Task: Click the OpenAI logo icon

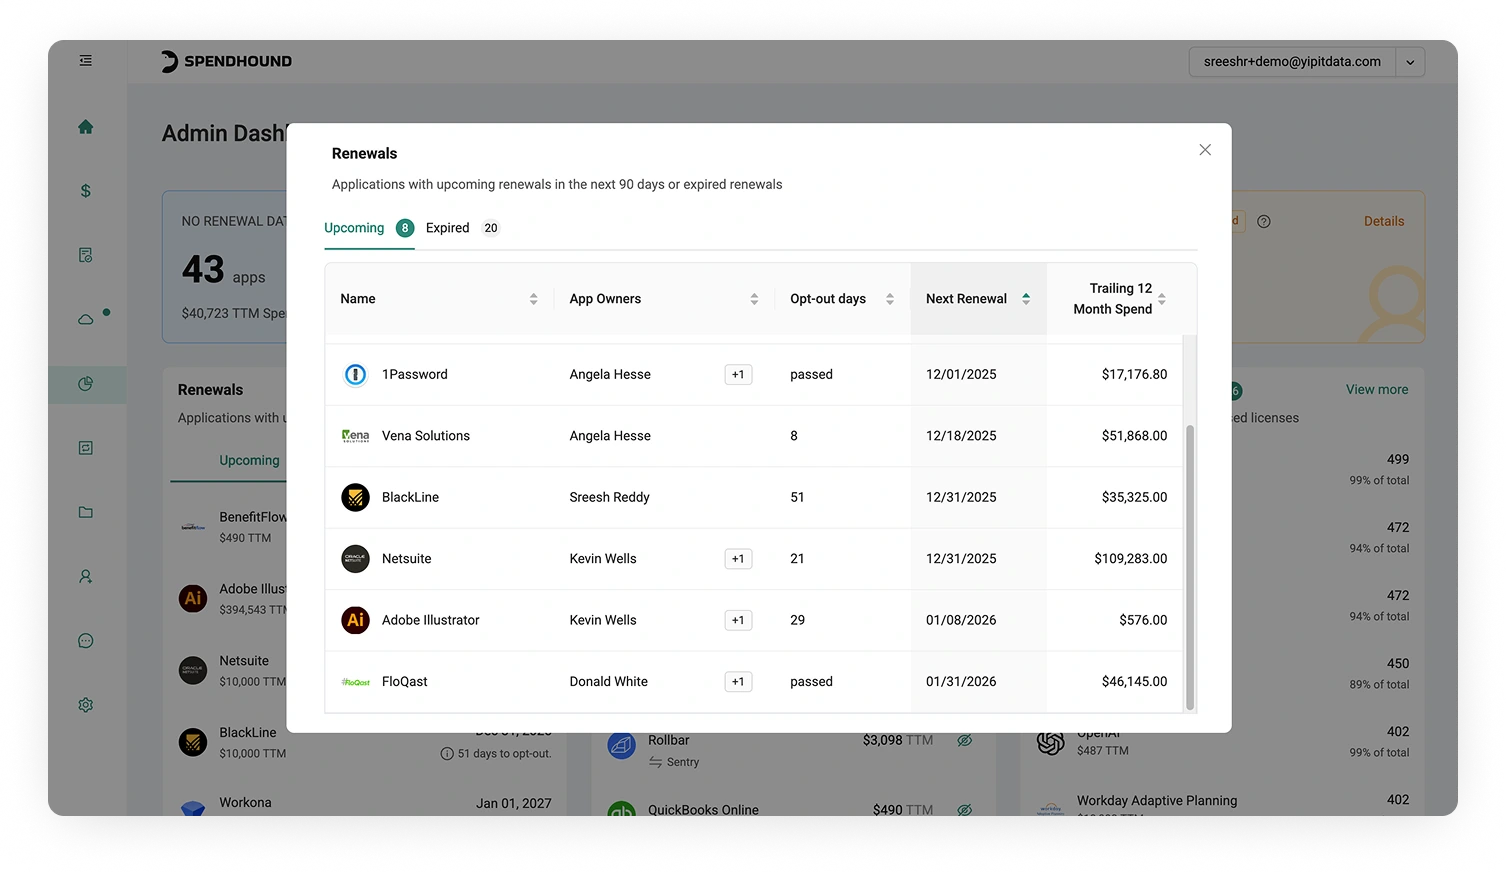Action: pyautogui.click(x=1051, y=742)
